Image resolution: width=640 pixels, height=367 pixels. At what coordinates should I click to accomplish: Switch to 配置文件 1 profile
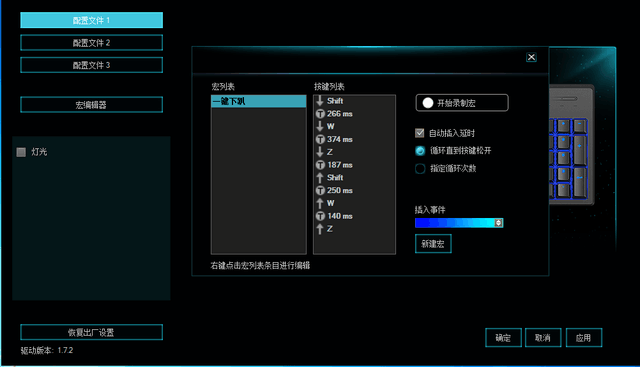pos(91,20)
